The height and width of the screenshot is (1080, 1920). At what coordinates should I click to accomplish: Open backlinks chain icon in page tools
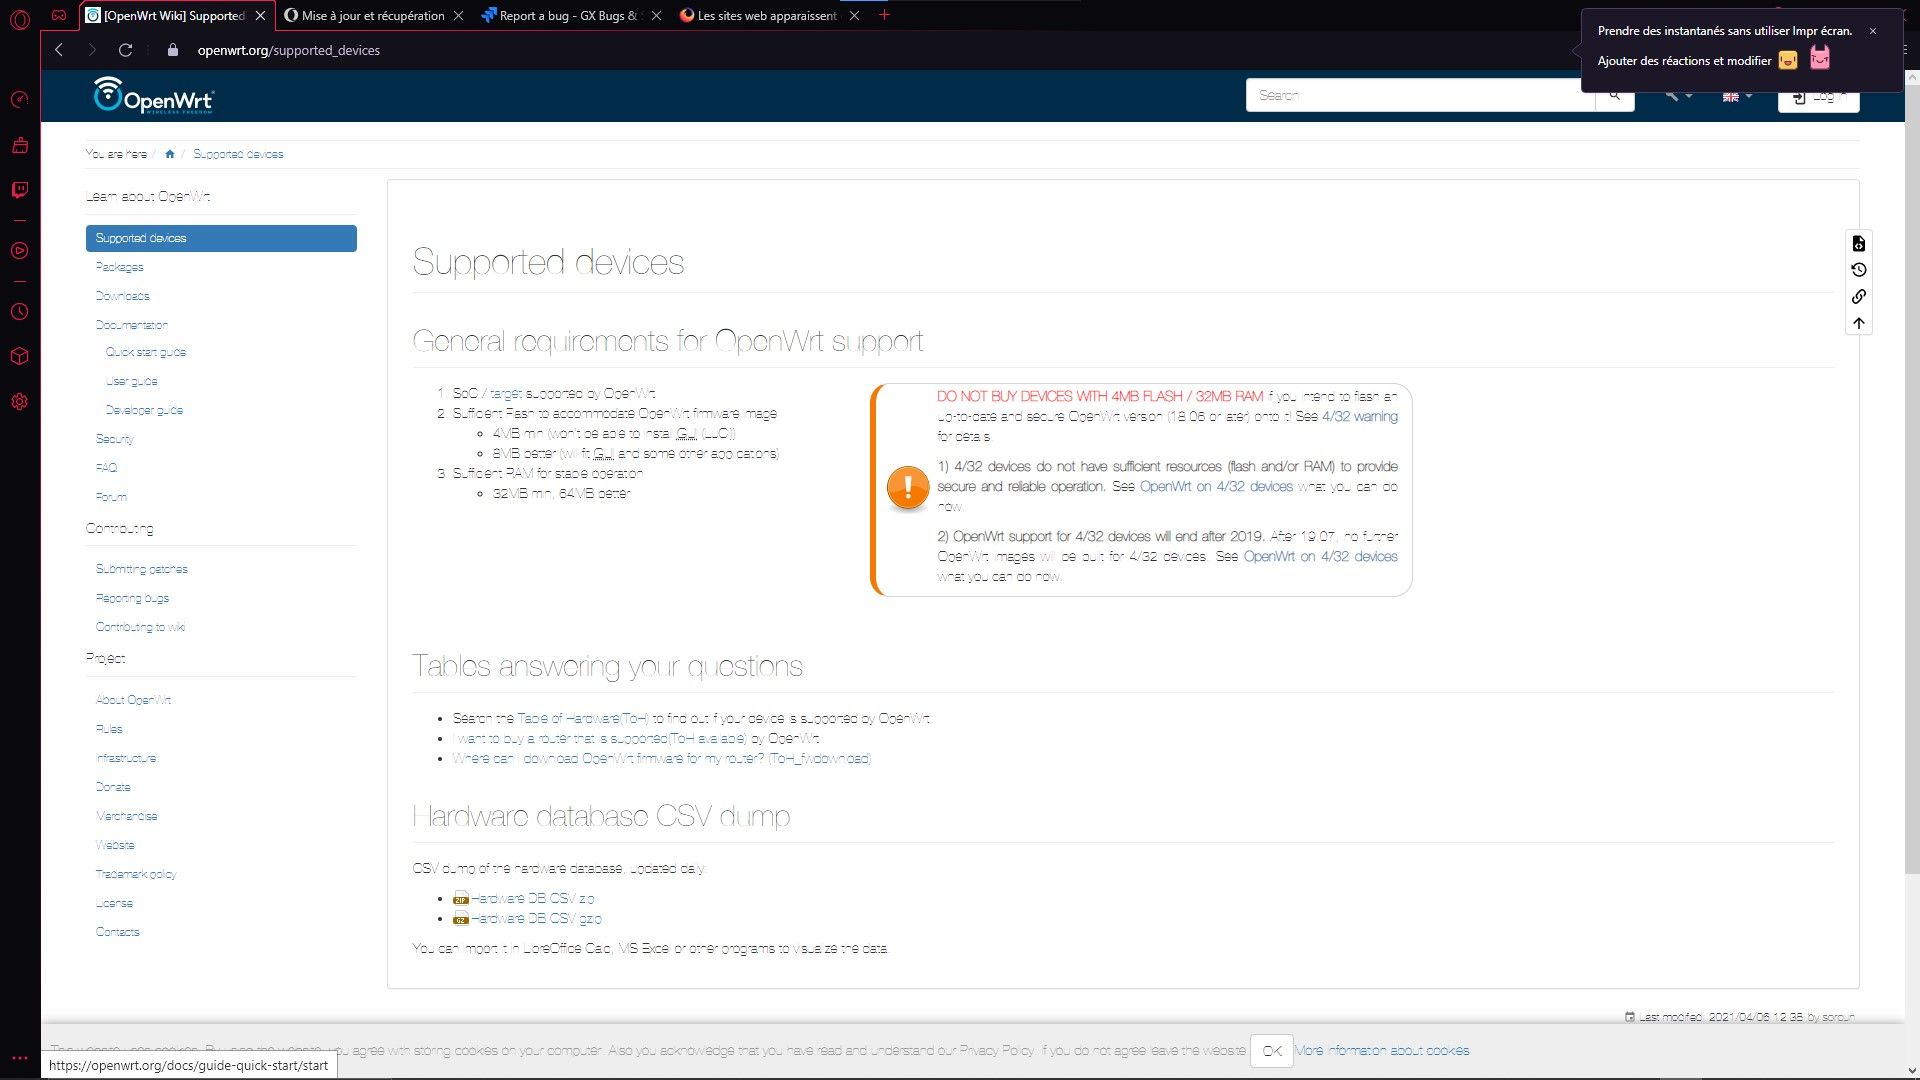(x=1859, y=297)
